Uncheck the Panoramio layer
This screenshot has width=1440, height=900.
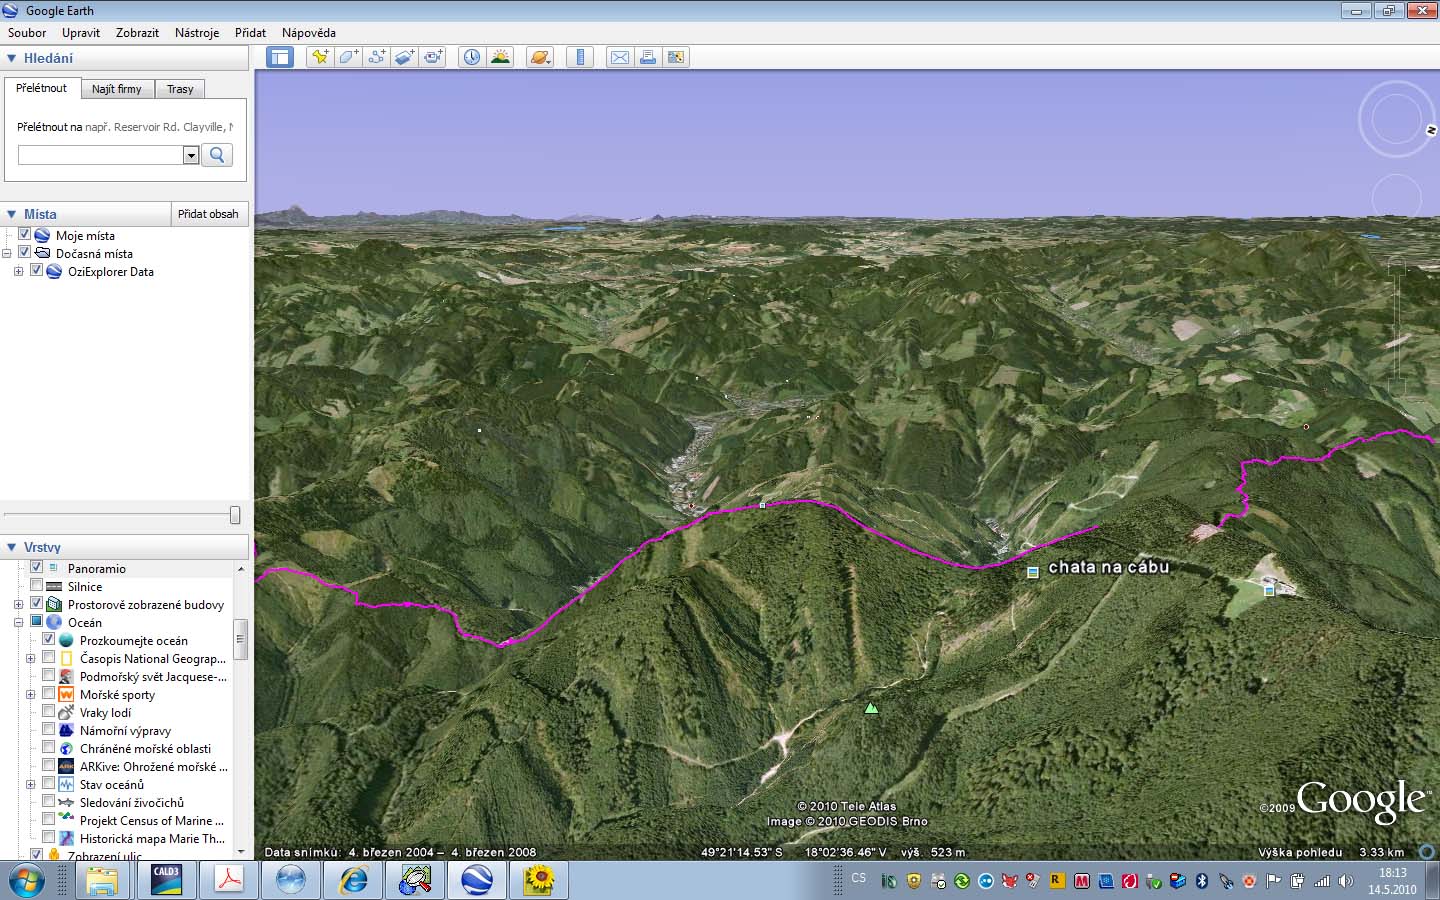[x=37, y=568]
